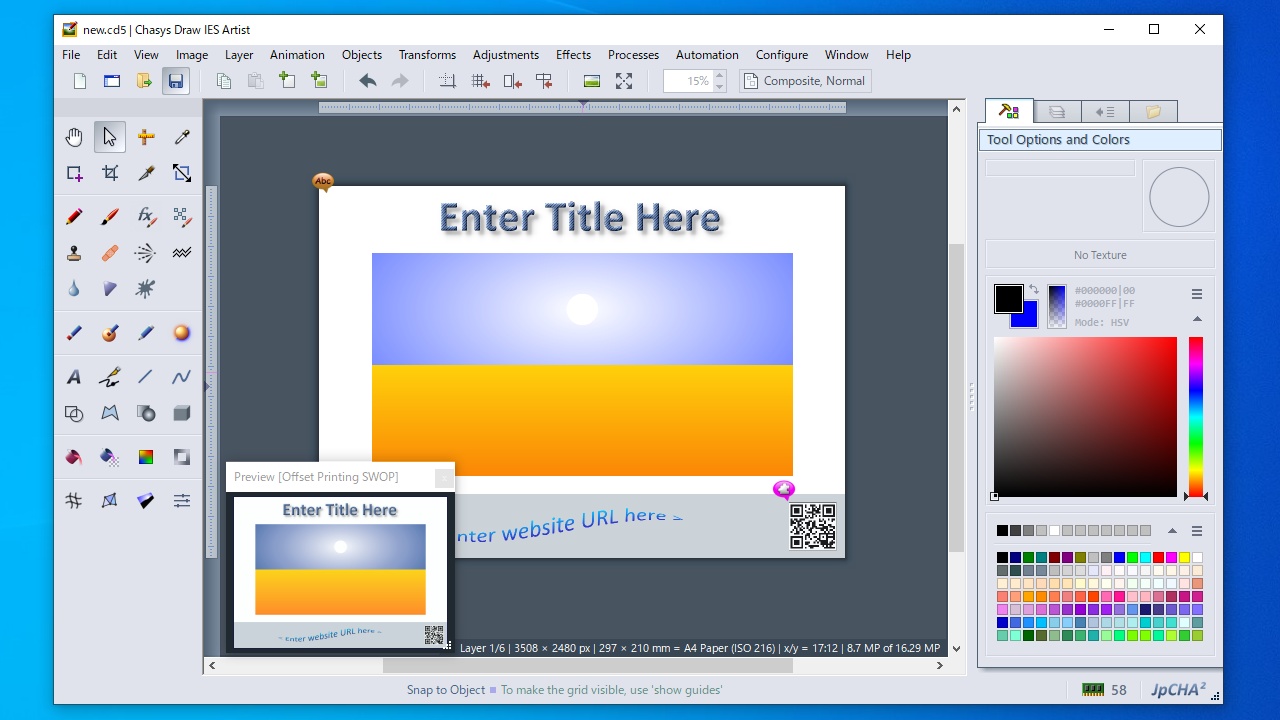Viewport: 1280px width, 720px height.
Task: Click the JpCHA² status bar label
Action: (1177, 690)
